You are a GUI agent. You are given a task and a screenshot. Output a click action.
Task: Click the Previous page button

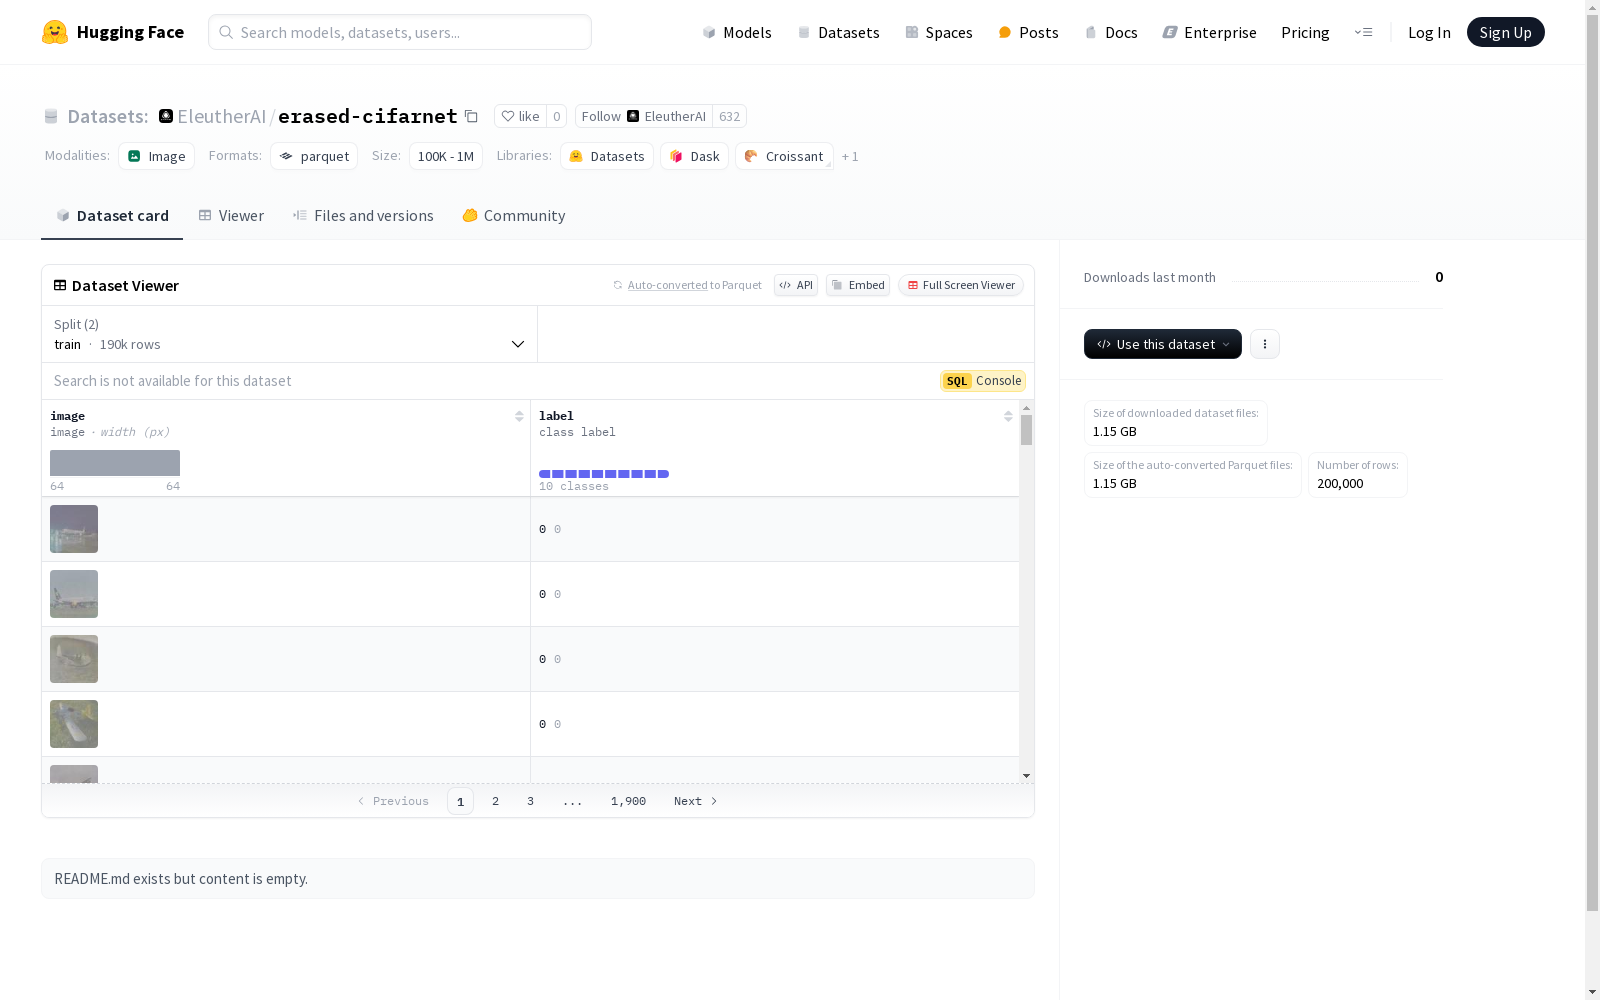pos(393,801)
